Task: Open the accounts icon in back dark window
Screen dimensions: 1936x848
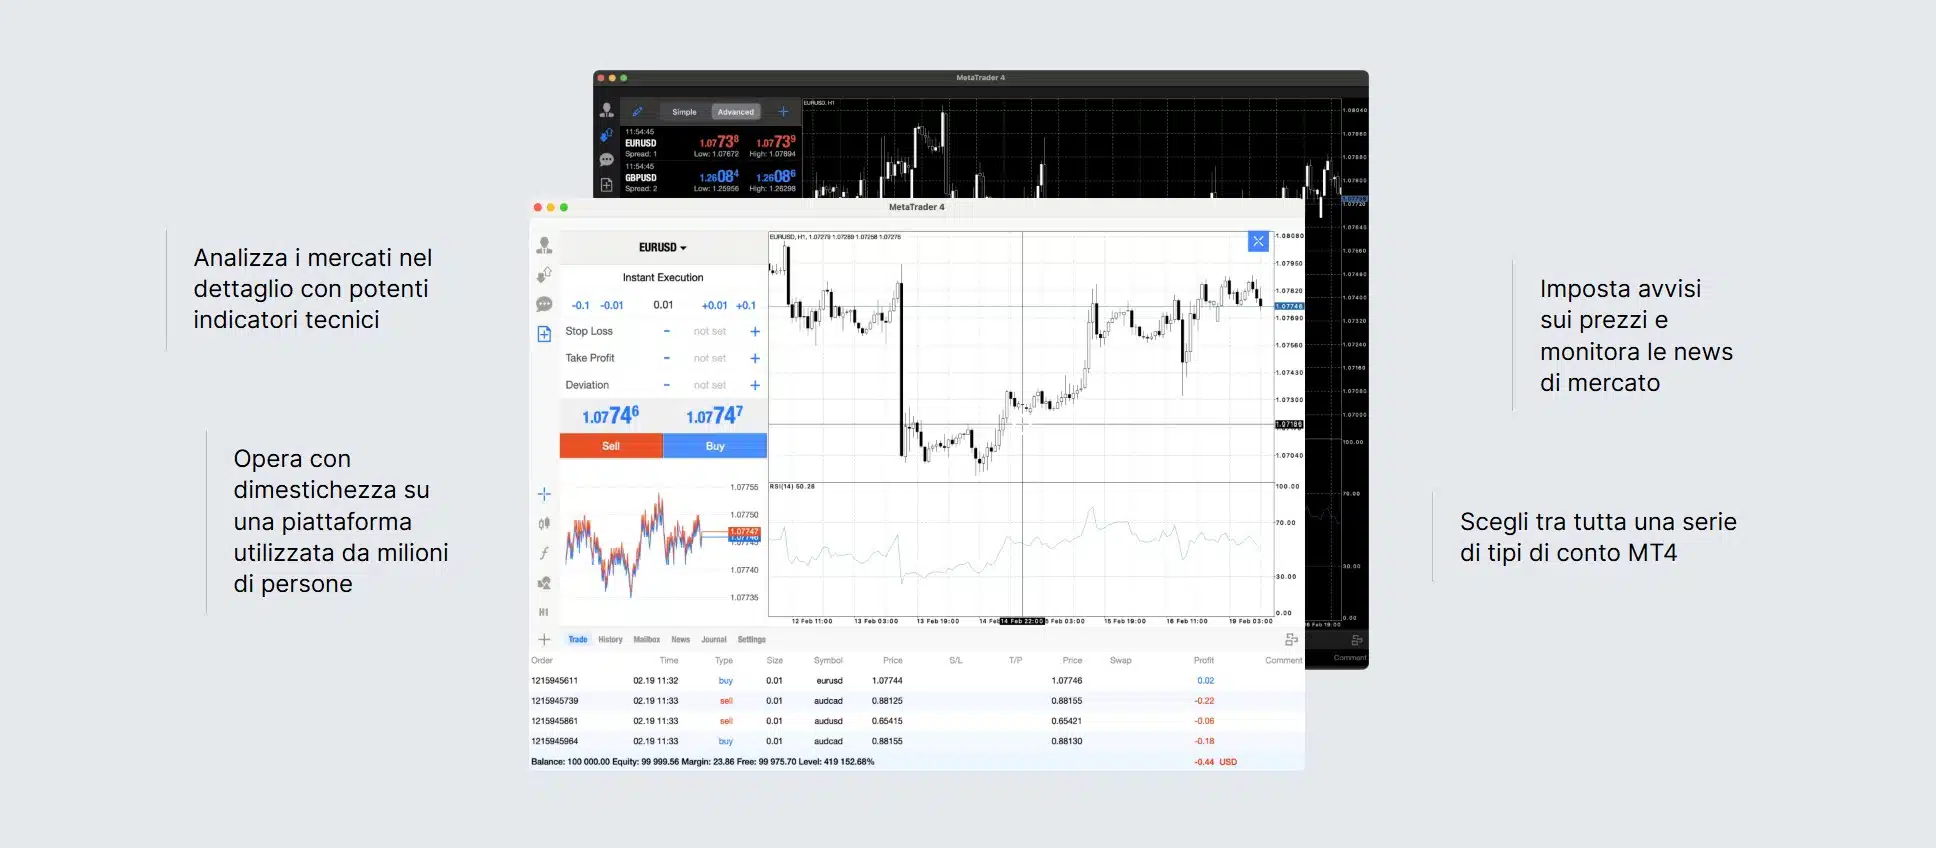Action: click(x=606, y=110)
